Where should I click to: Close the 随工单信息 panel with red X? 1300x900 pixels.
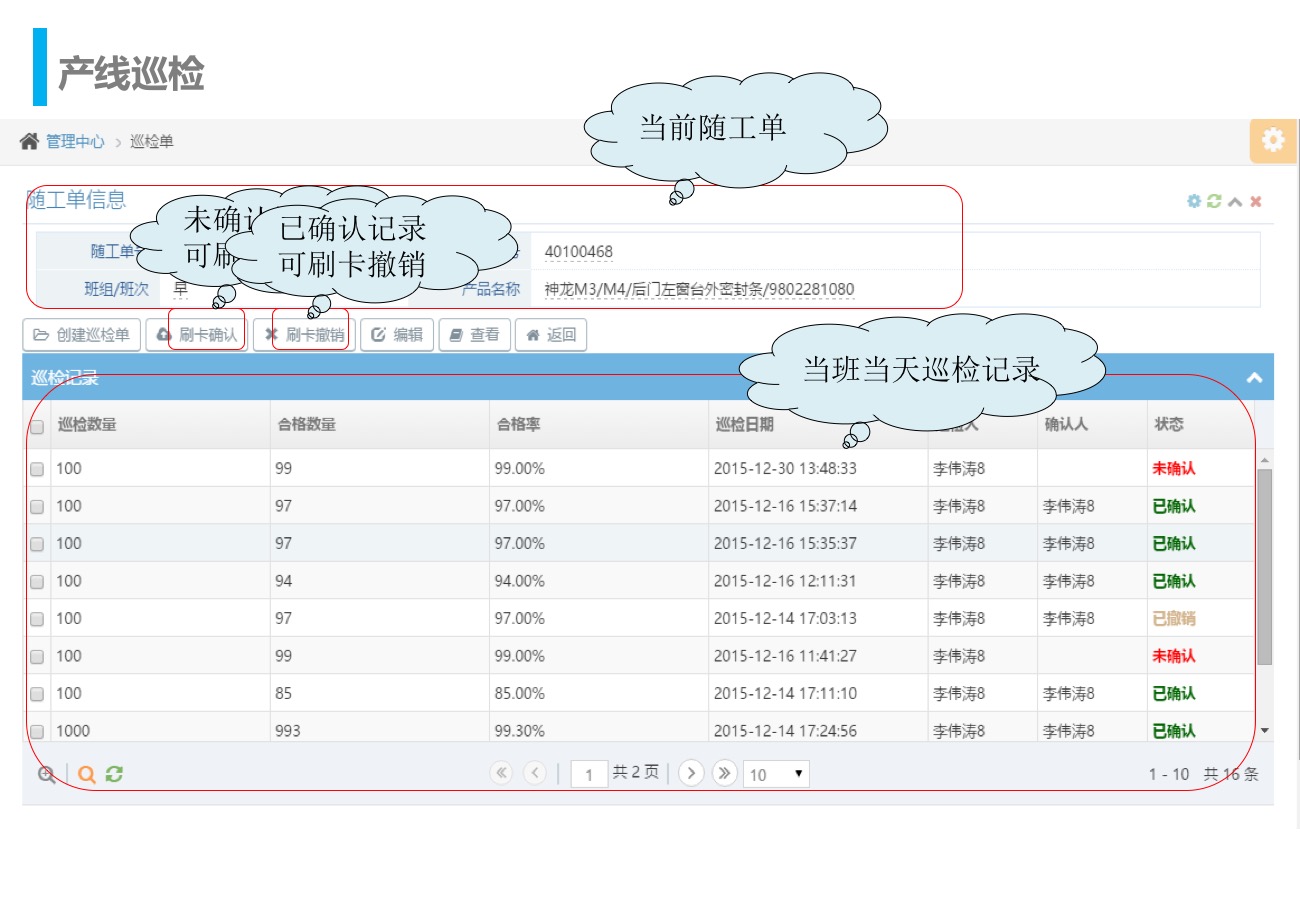tap(1256, 201)
